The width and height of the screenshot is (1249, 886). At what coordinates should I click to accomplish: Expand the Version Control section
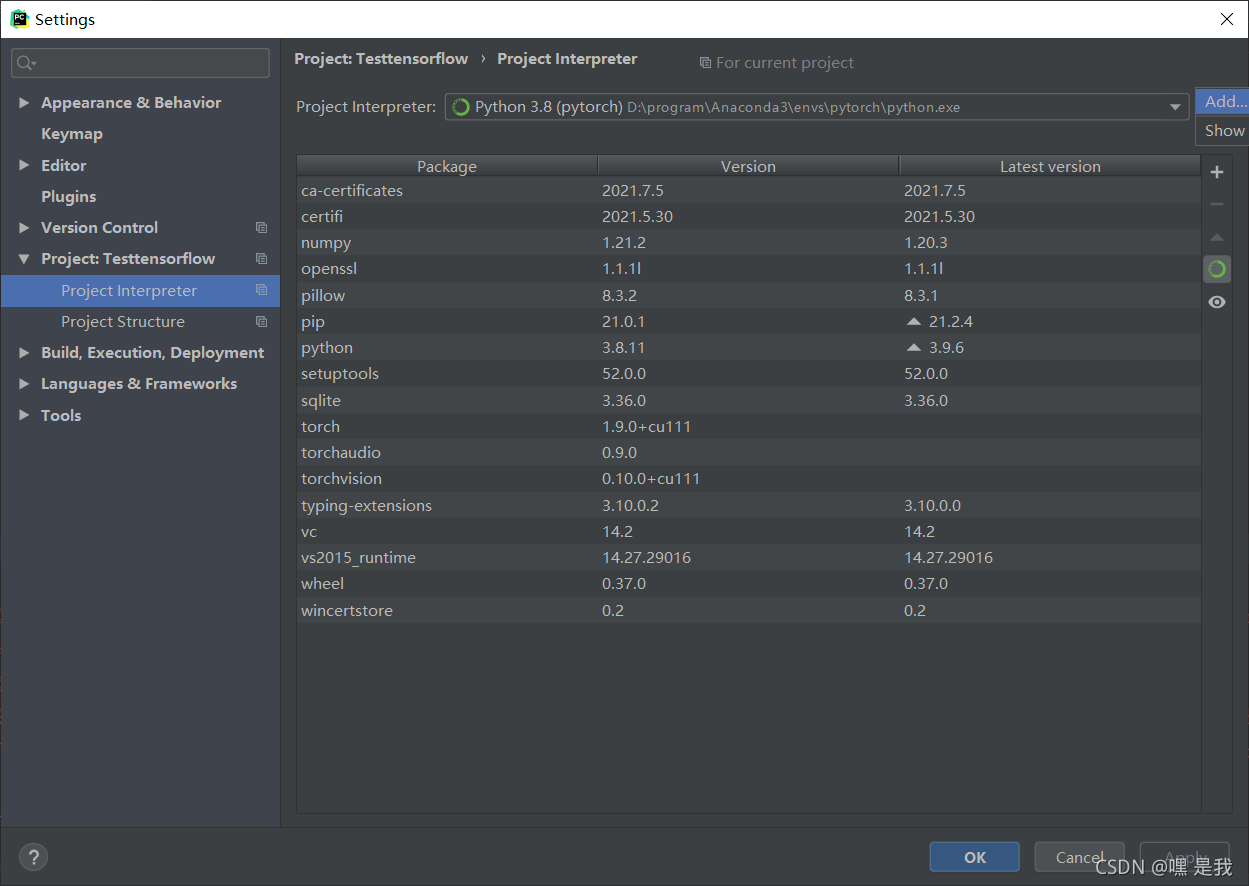24,227
